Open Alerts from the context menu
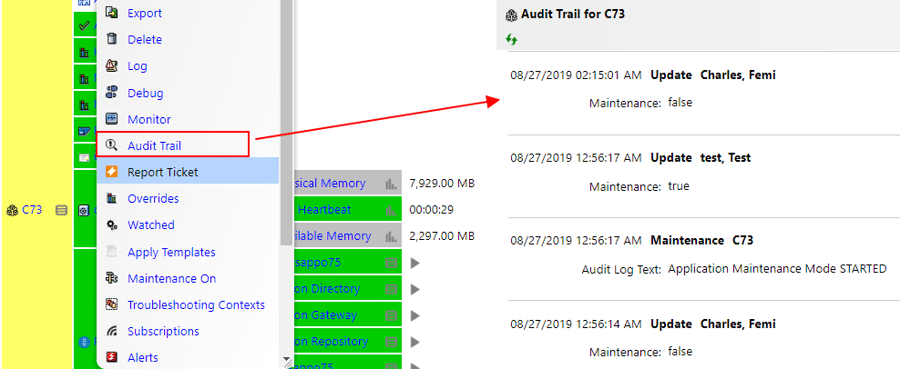The width and height of the screenshot is (900, 369). 142,358
